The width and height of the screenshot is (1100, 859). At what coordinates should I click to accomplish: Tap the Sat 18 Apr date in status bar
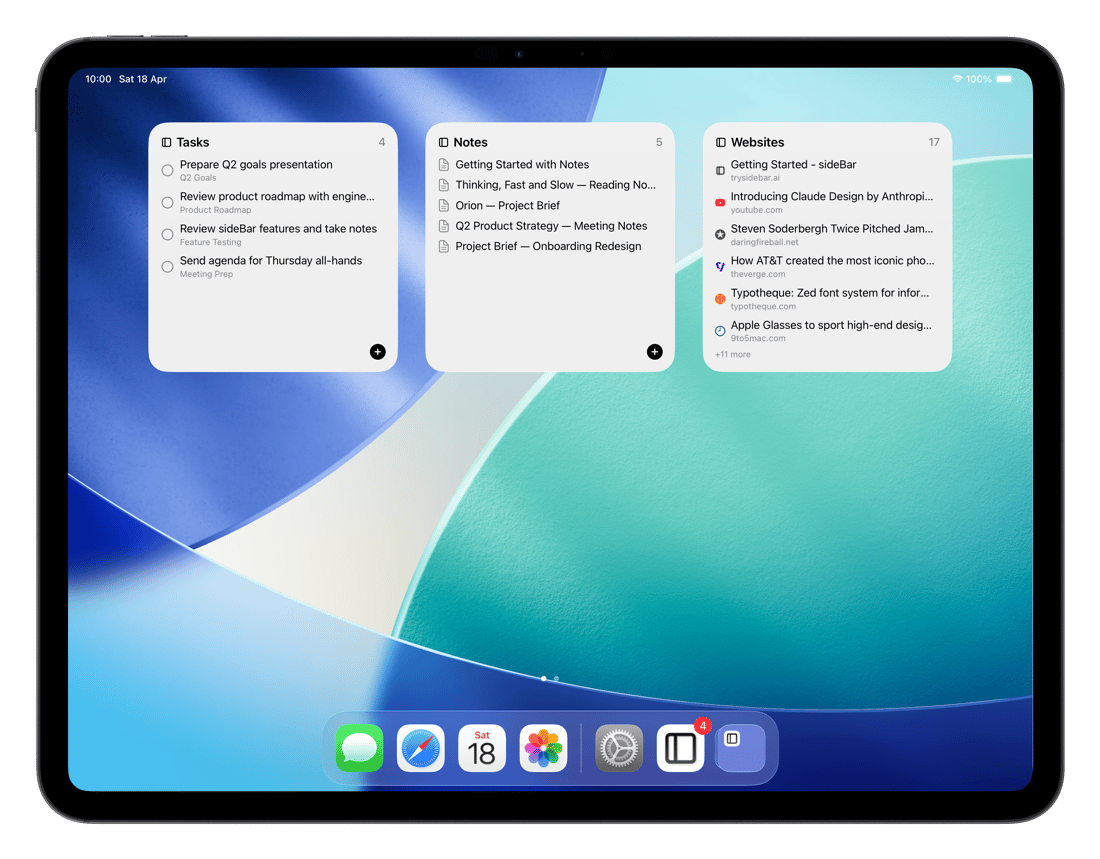coord(142,79)
